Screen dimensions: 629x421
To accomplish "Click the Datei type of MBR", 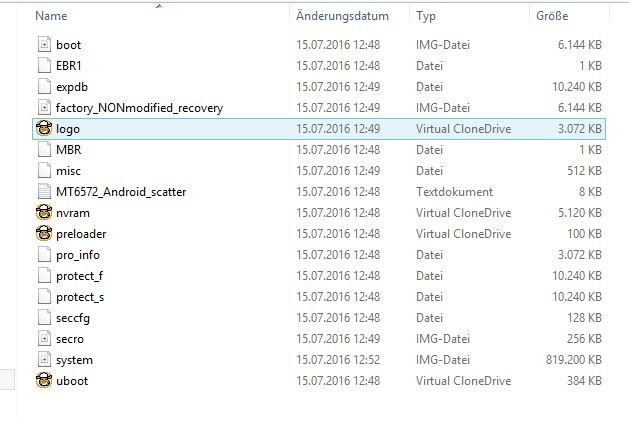I will point(429,150).
